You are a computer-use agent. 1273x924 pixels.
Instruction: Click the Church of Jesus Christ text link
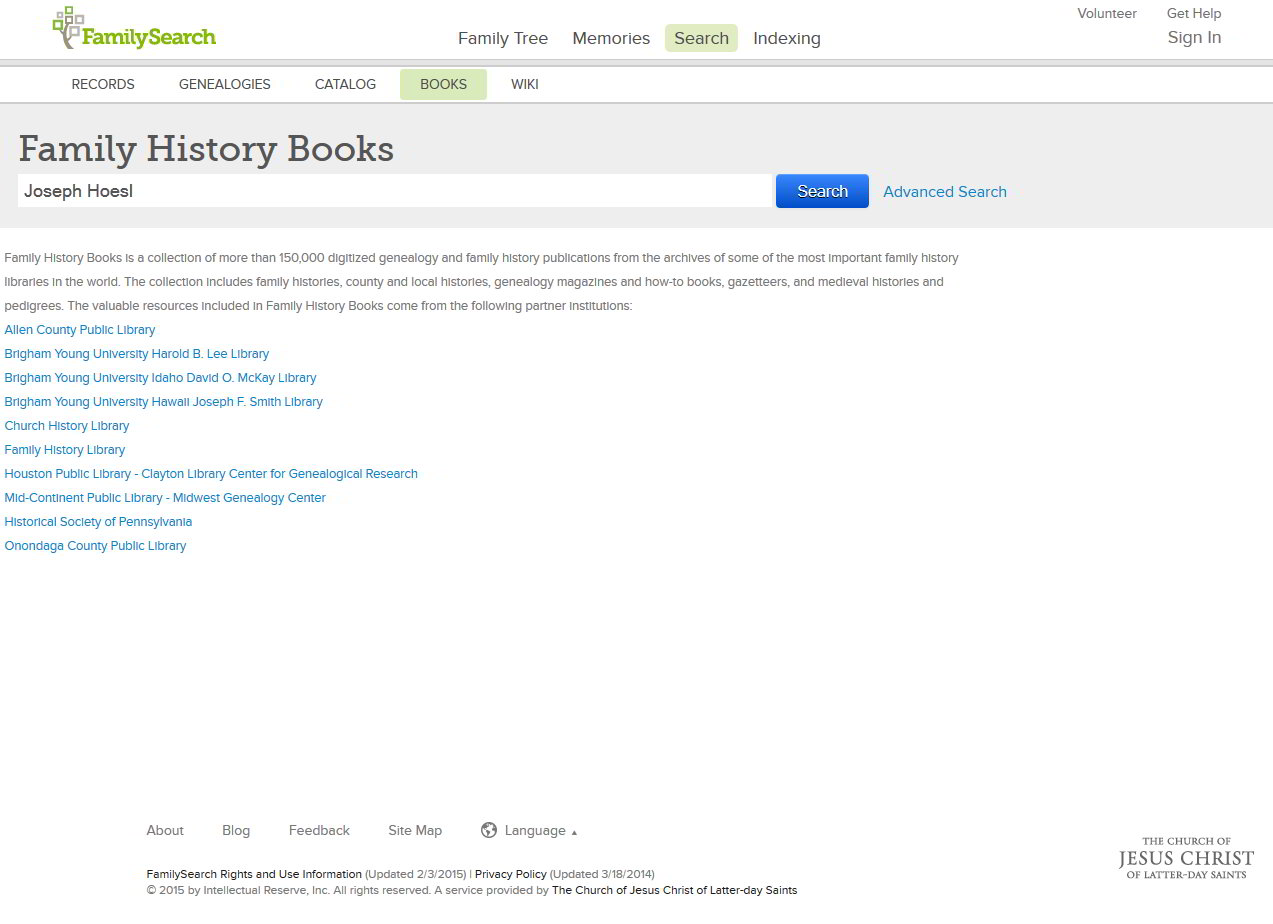coord(675,890)
